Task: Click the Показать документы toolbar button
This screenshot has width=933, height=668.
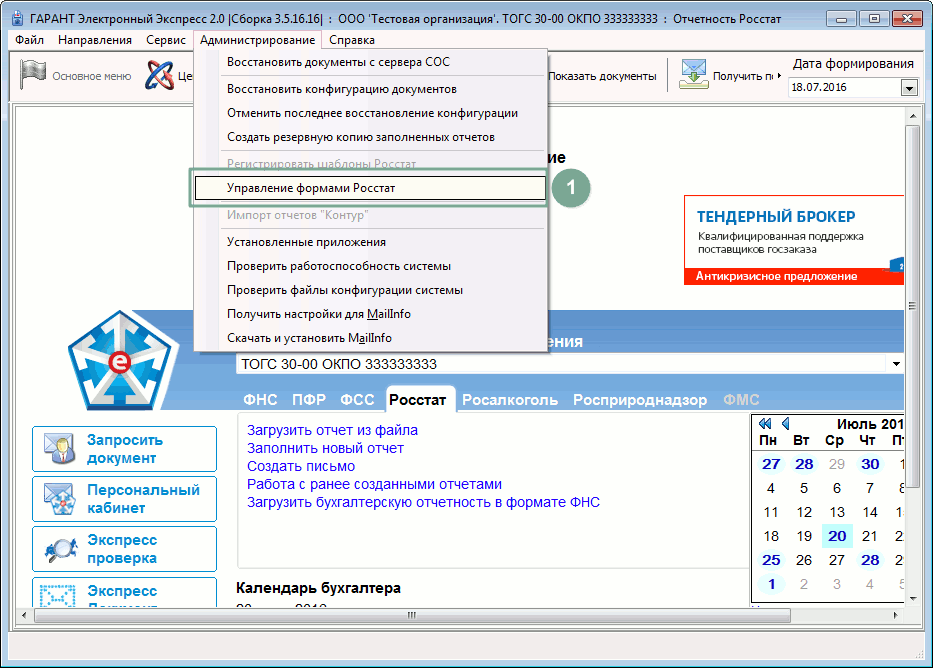Action: point(602,76)
